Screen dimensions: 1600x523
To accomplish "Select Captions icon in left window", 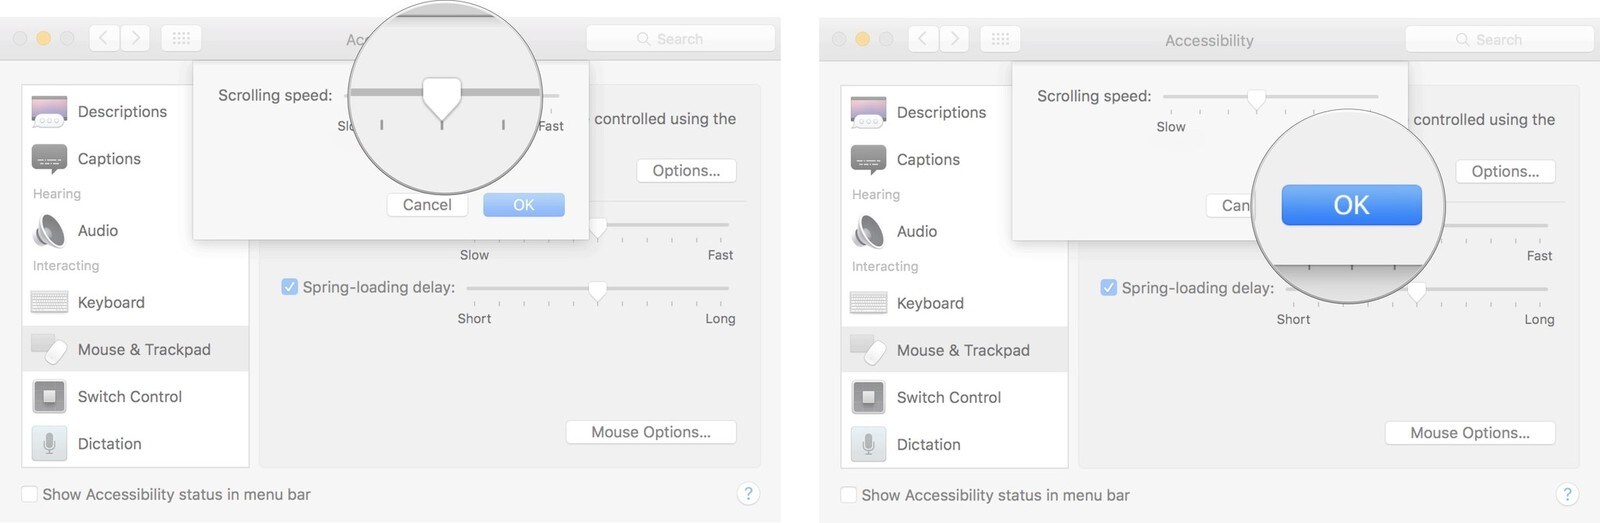I will pos(49,159).
